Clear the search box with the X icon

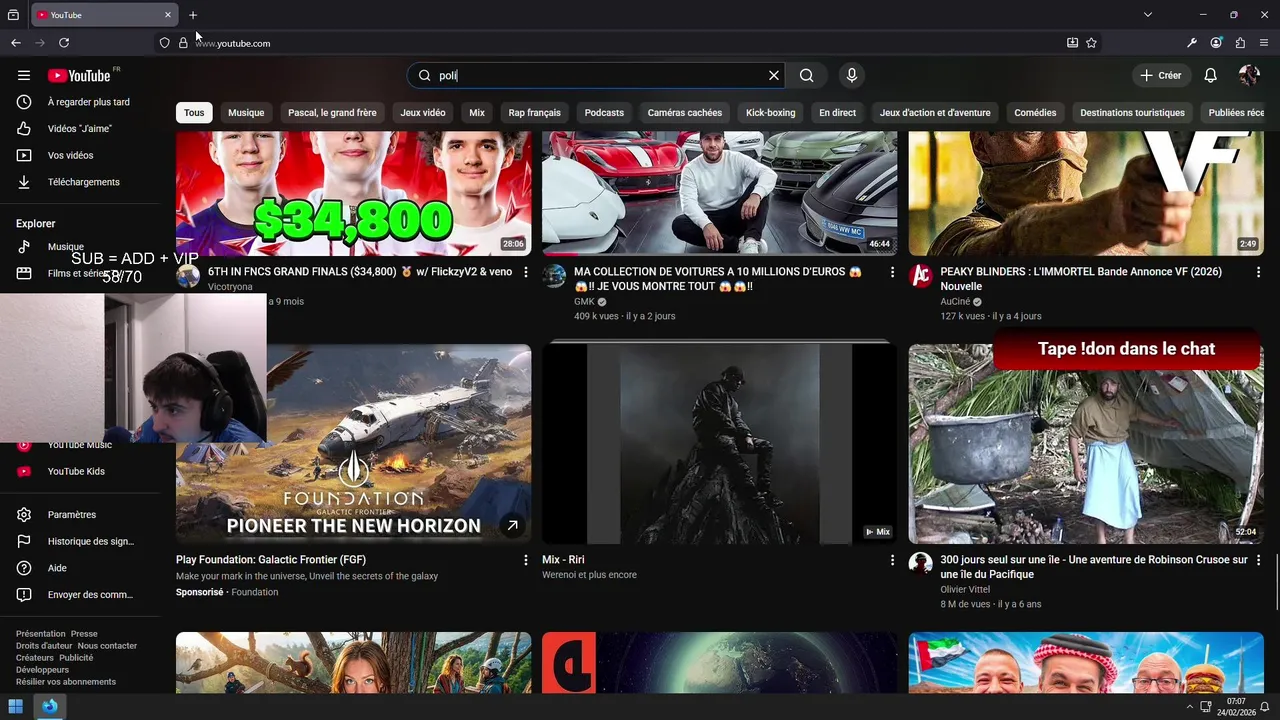click(773, 75)
